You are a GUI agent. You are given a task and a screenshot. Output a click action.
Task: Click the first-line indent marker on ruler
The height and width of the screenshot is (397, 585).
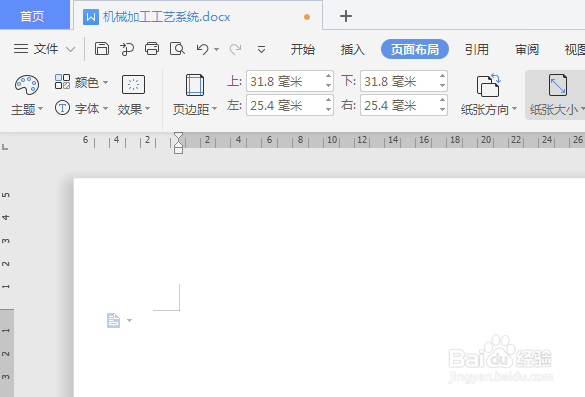178,135
